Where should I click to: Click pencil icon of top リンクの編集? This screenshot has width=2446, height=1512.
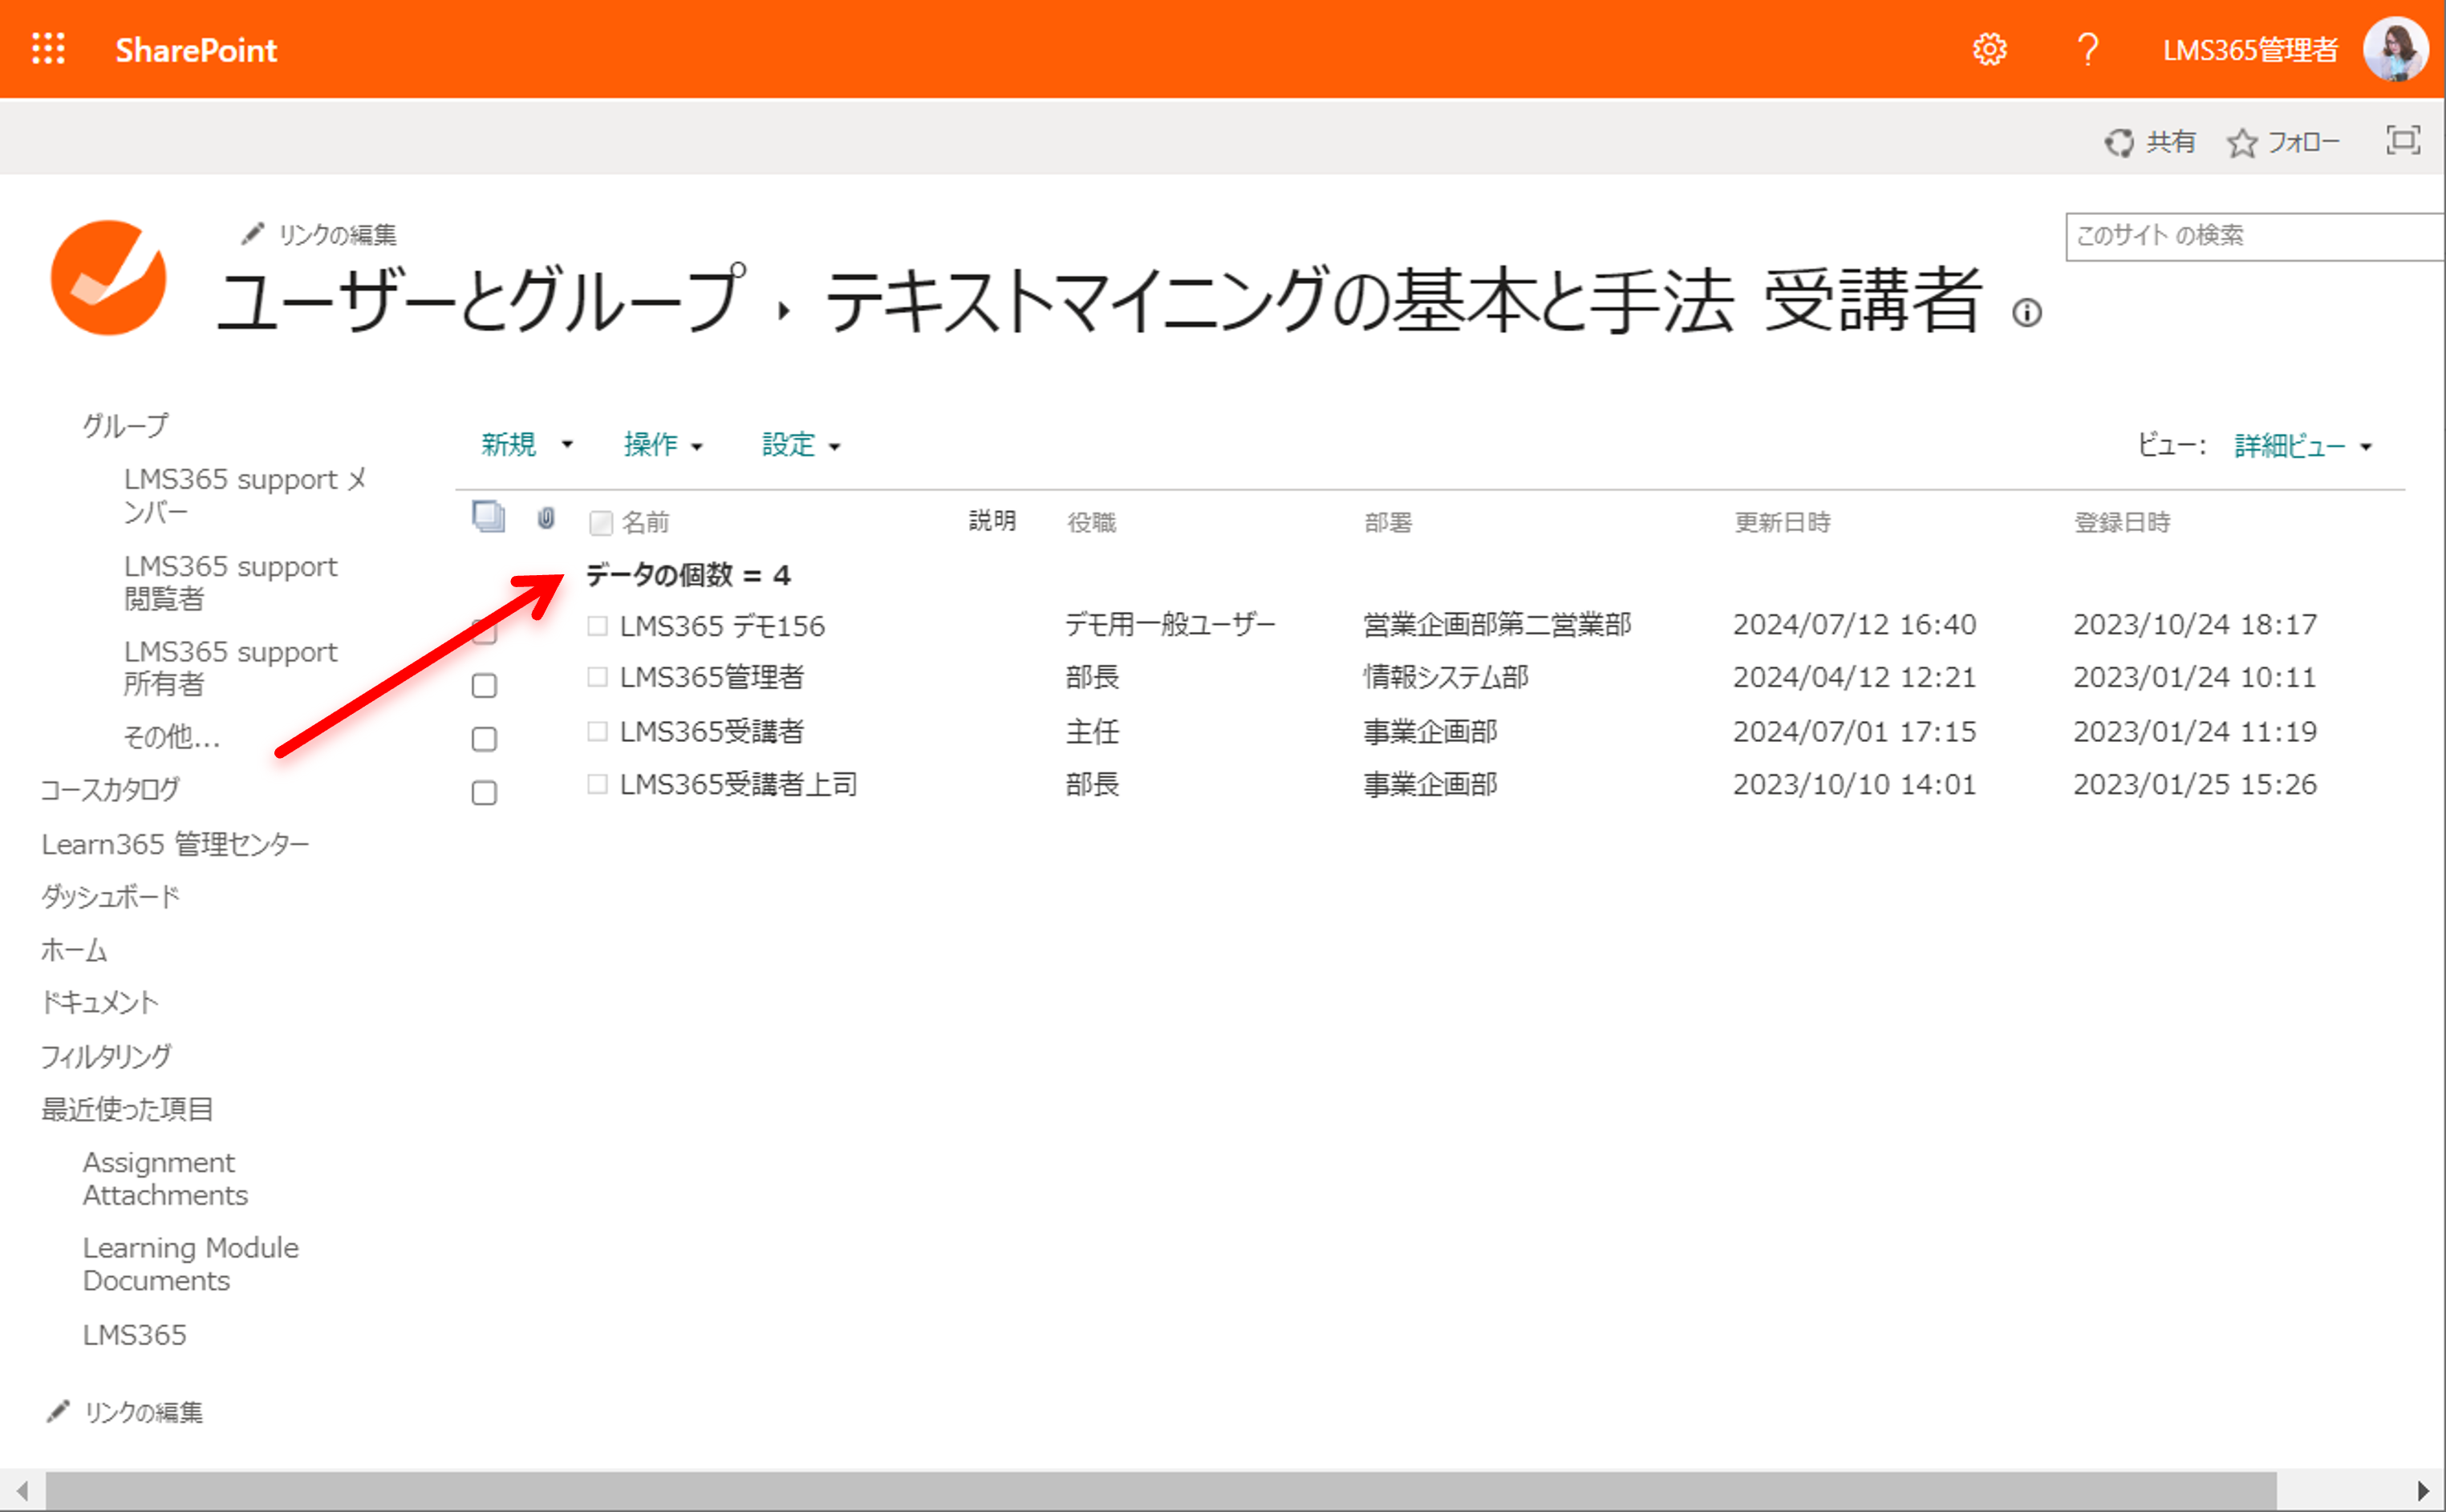[252, 233]
